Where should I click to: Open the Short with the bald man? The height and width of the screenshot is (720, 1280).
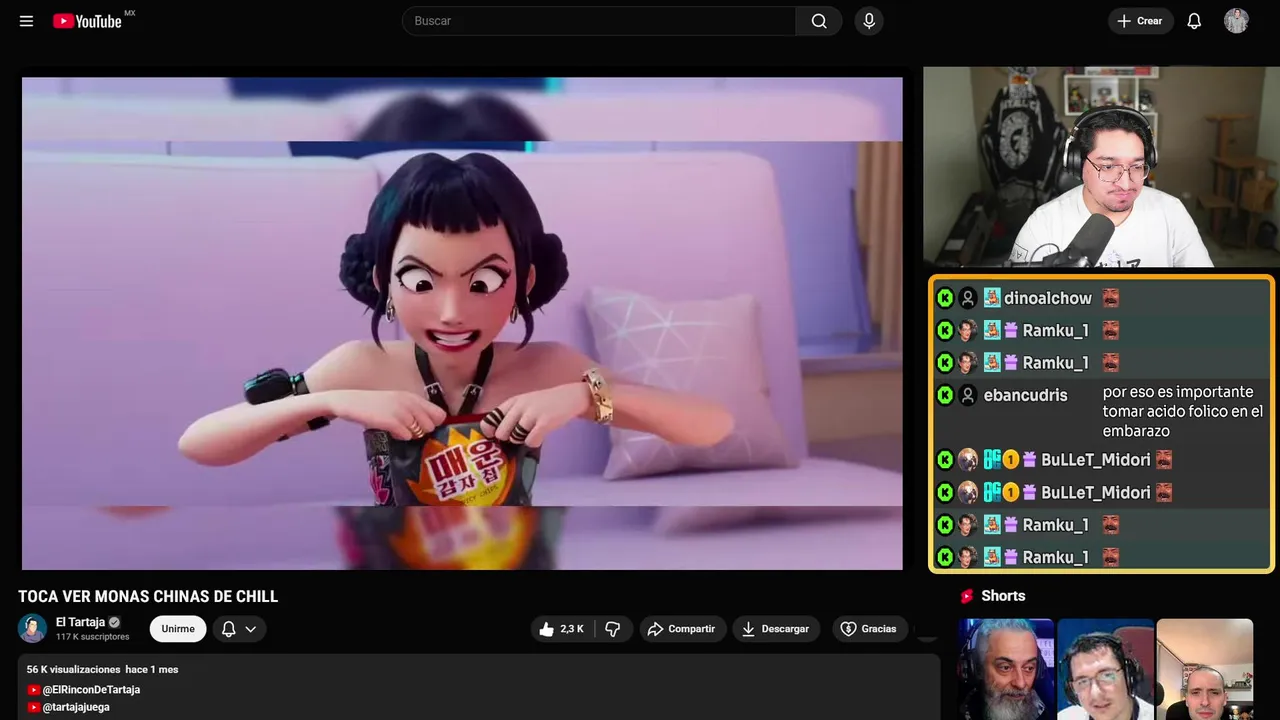(x=1204, y=669)
